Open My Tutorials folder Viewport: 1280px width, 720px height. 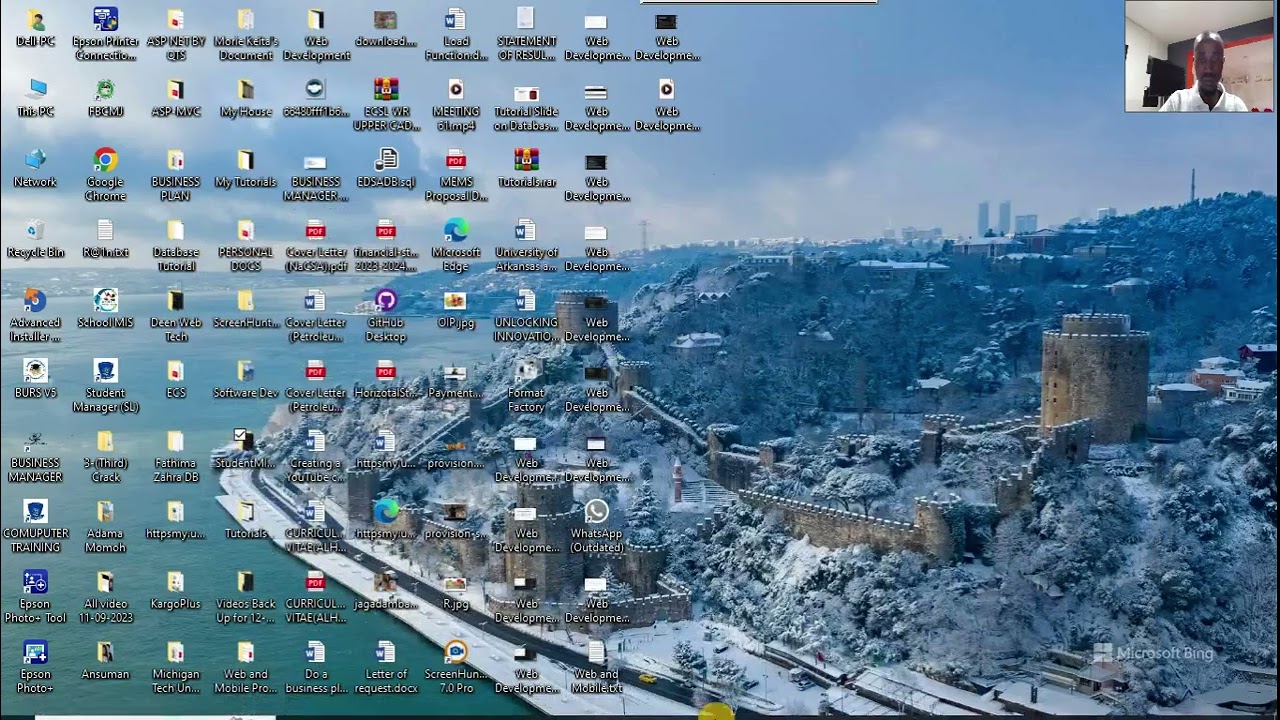click(245, 169)
